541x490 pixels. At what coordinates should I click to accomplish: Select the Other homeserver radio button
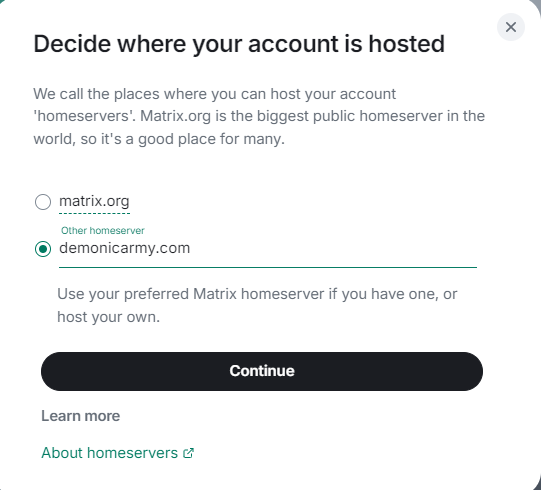[x=43, y=249]
